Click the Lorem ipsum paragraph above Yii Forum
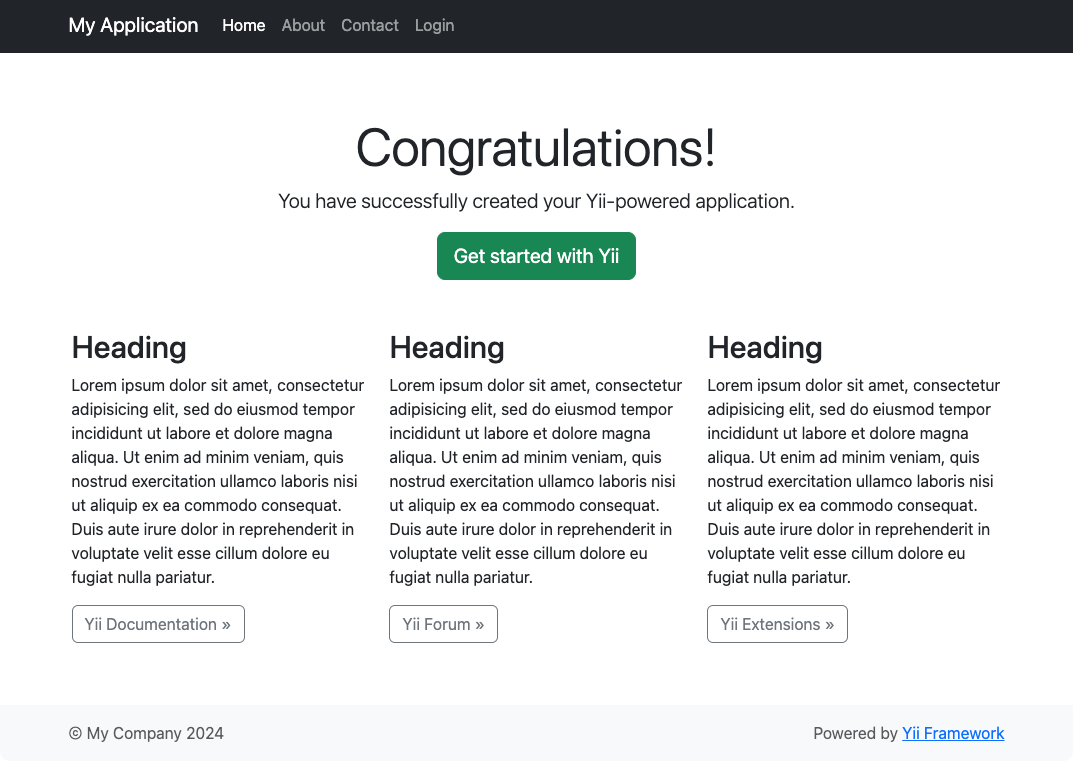Viewport: 1073px width, 761px height. [535, 481]
